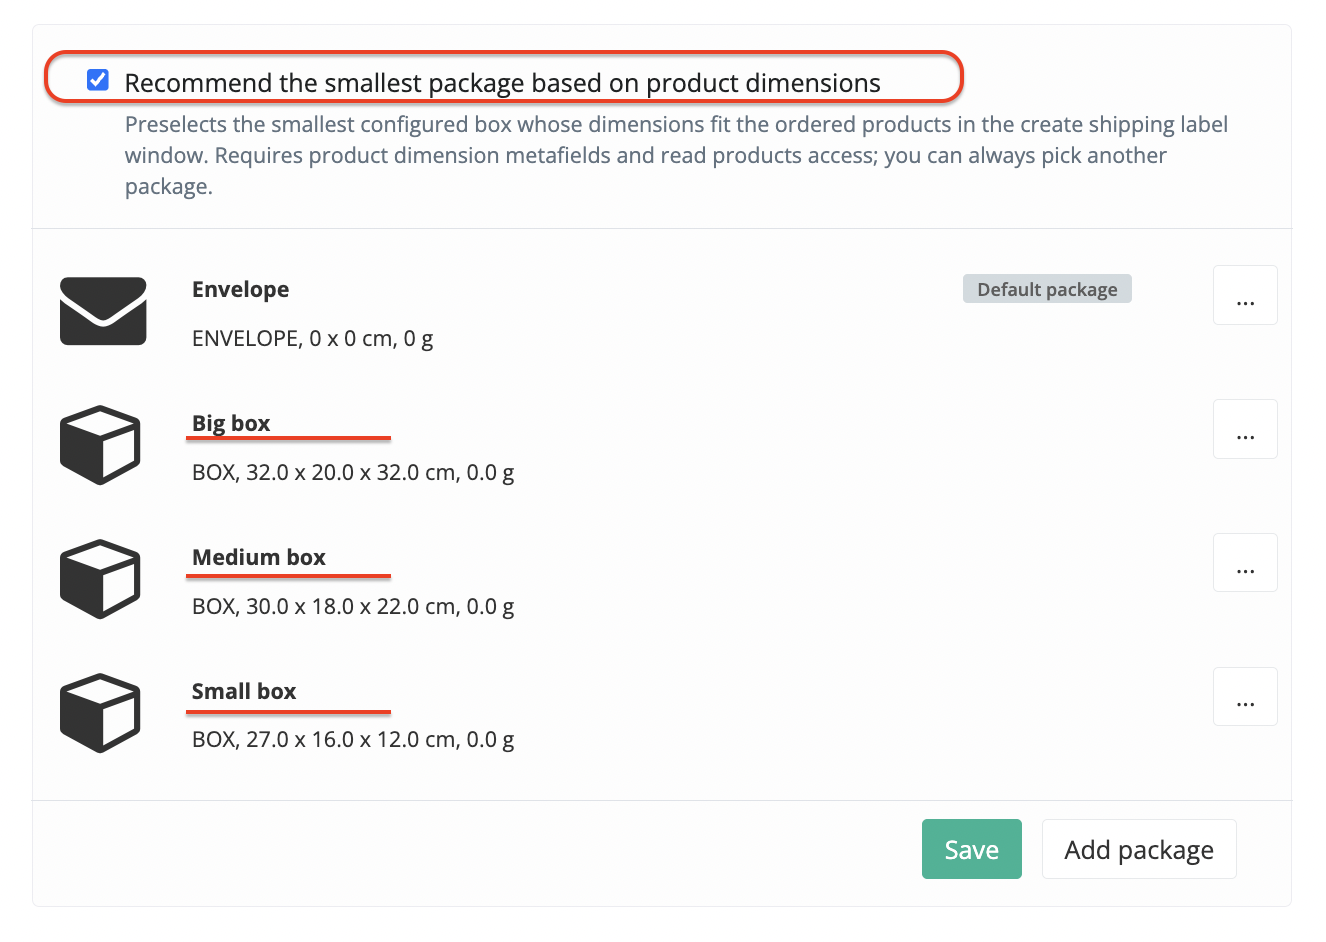
Task: Add a new package
Action: tap(1139, 849)
